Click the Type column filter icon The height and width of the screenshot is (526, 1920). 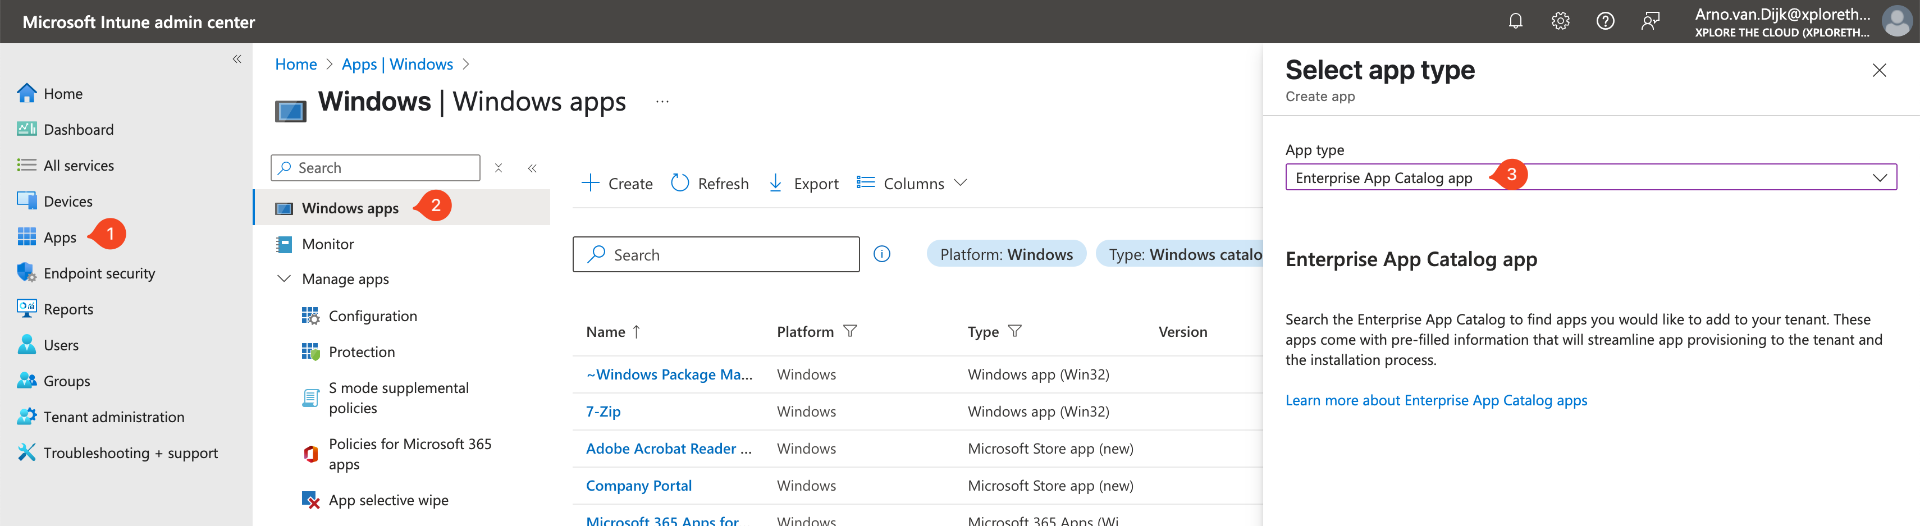click(1015, 331)
